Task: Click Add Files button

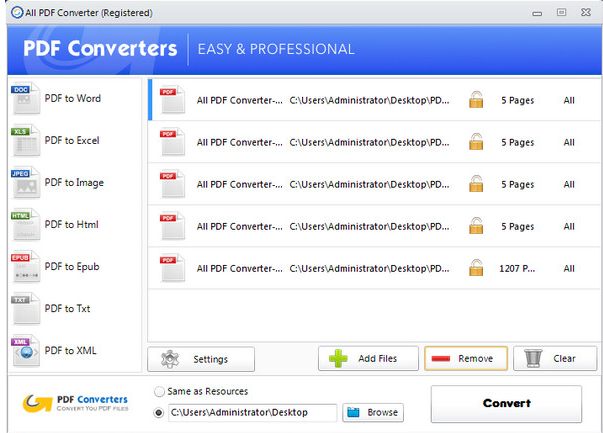Action: tap(368, 358)
